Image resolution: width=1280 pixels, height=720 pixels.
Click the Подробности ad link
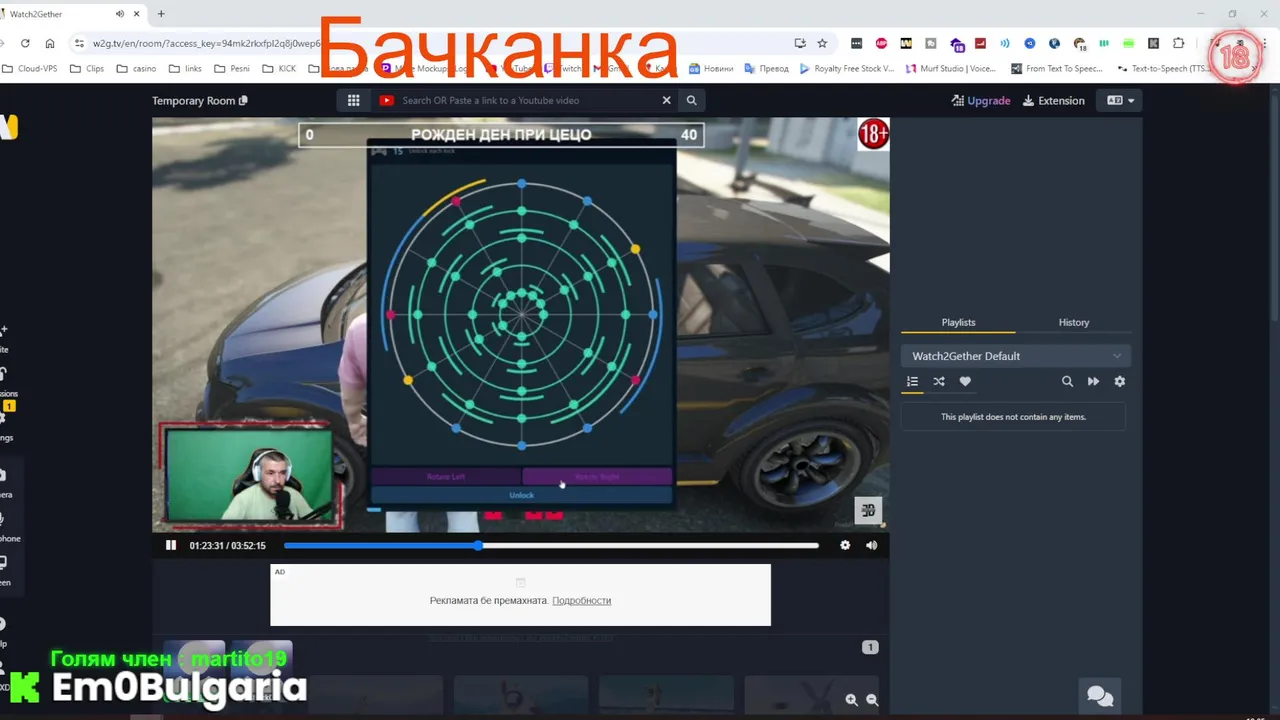tap(581, 600)
